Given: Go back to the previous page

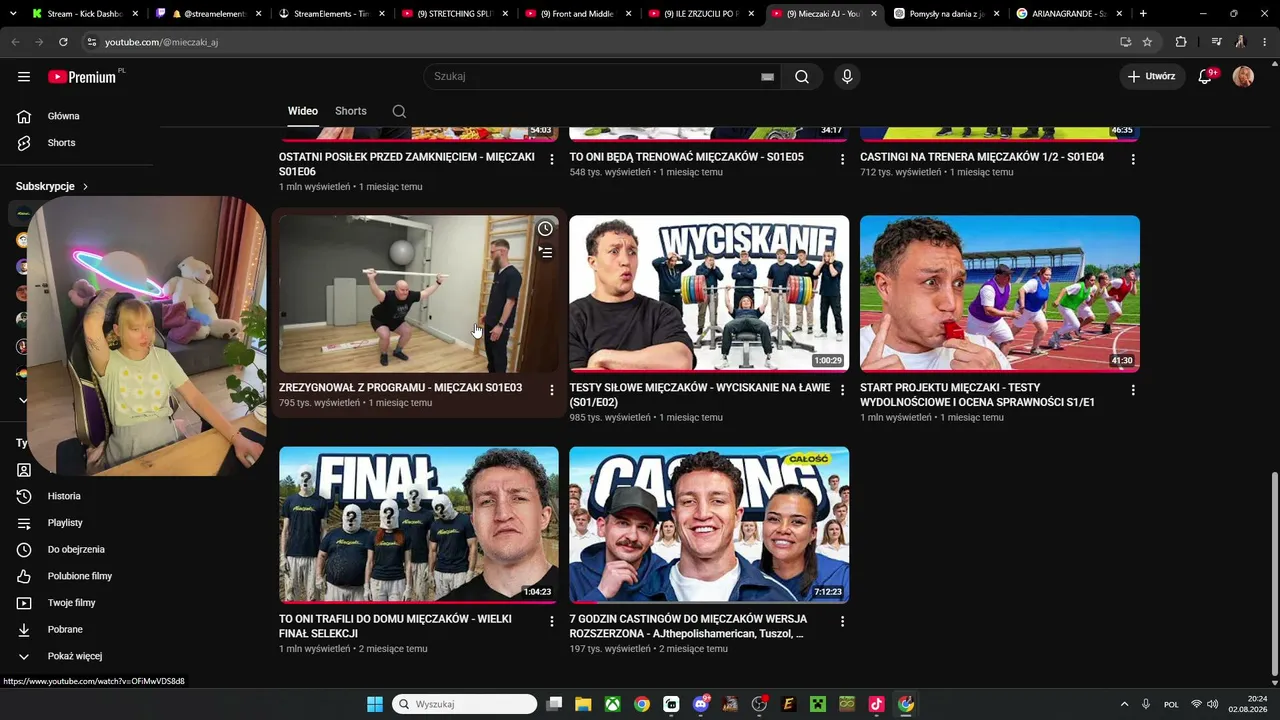Looking at the screenshot, I should pyautogui.click(x=15, y=42).
